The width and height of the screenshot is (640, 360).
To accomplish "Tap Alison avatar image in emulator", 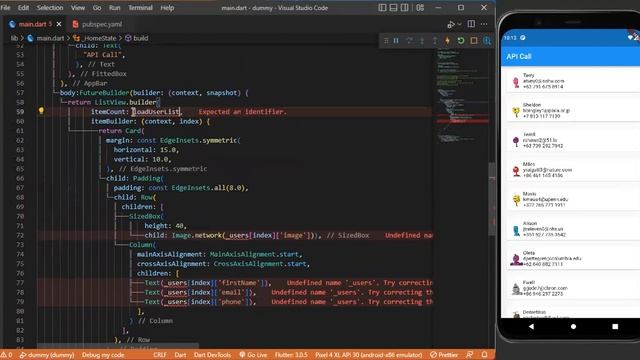I will click(x=516, y=231).
